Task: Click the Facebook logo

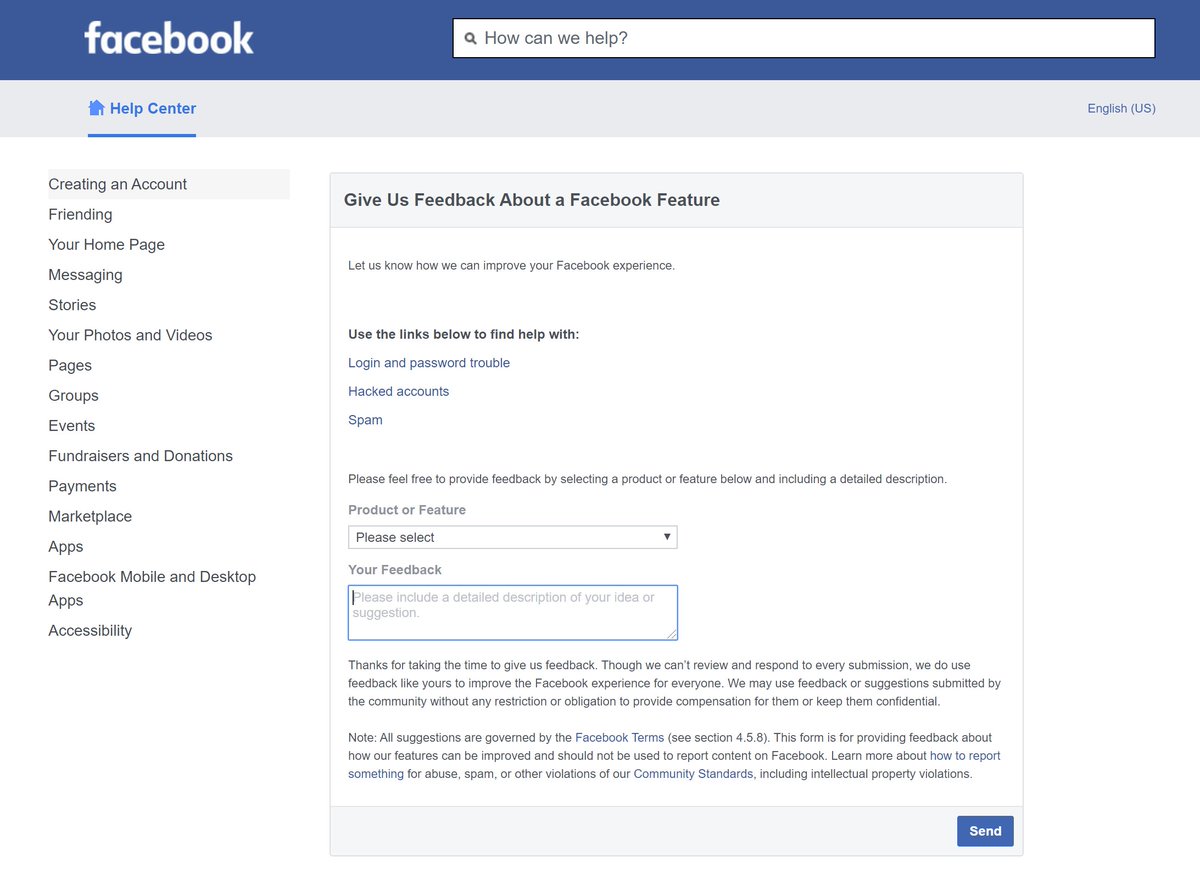Action: (169, 38)
